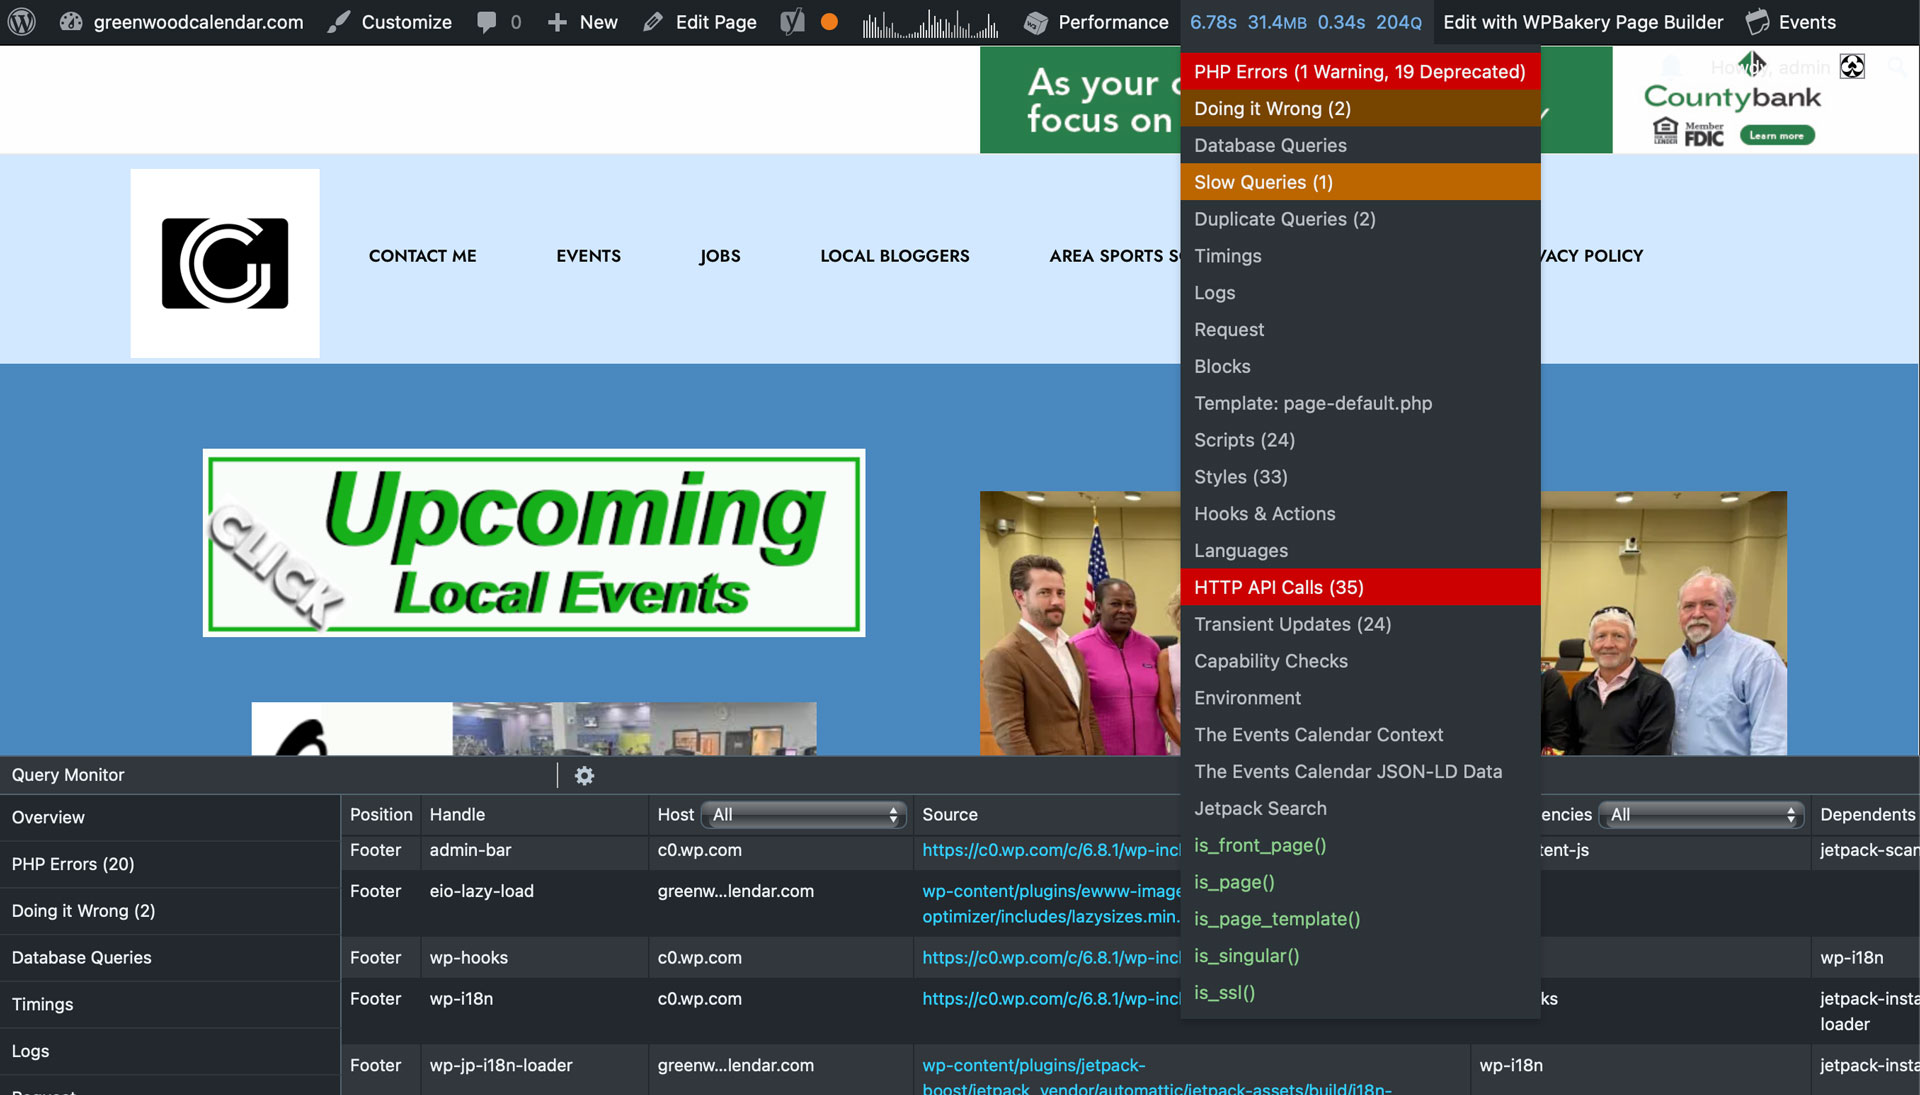Click the Events calendar icon in admin bar
Viewport: 1920px width, 1095px height.
[1757, 22]
